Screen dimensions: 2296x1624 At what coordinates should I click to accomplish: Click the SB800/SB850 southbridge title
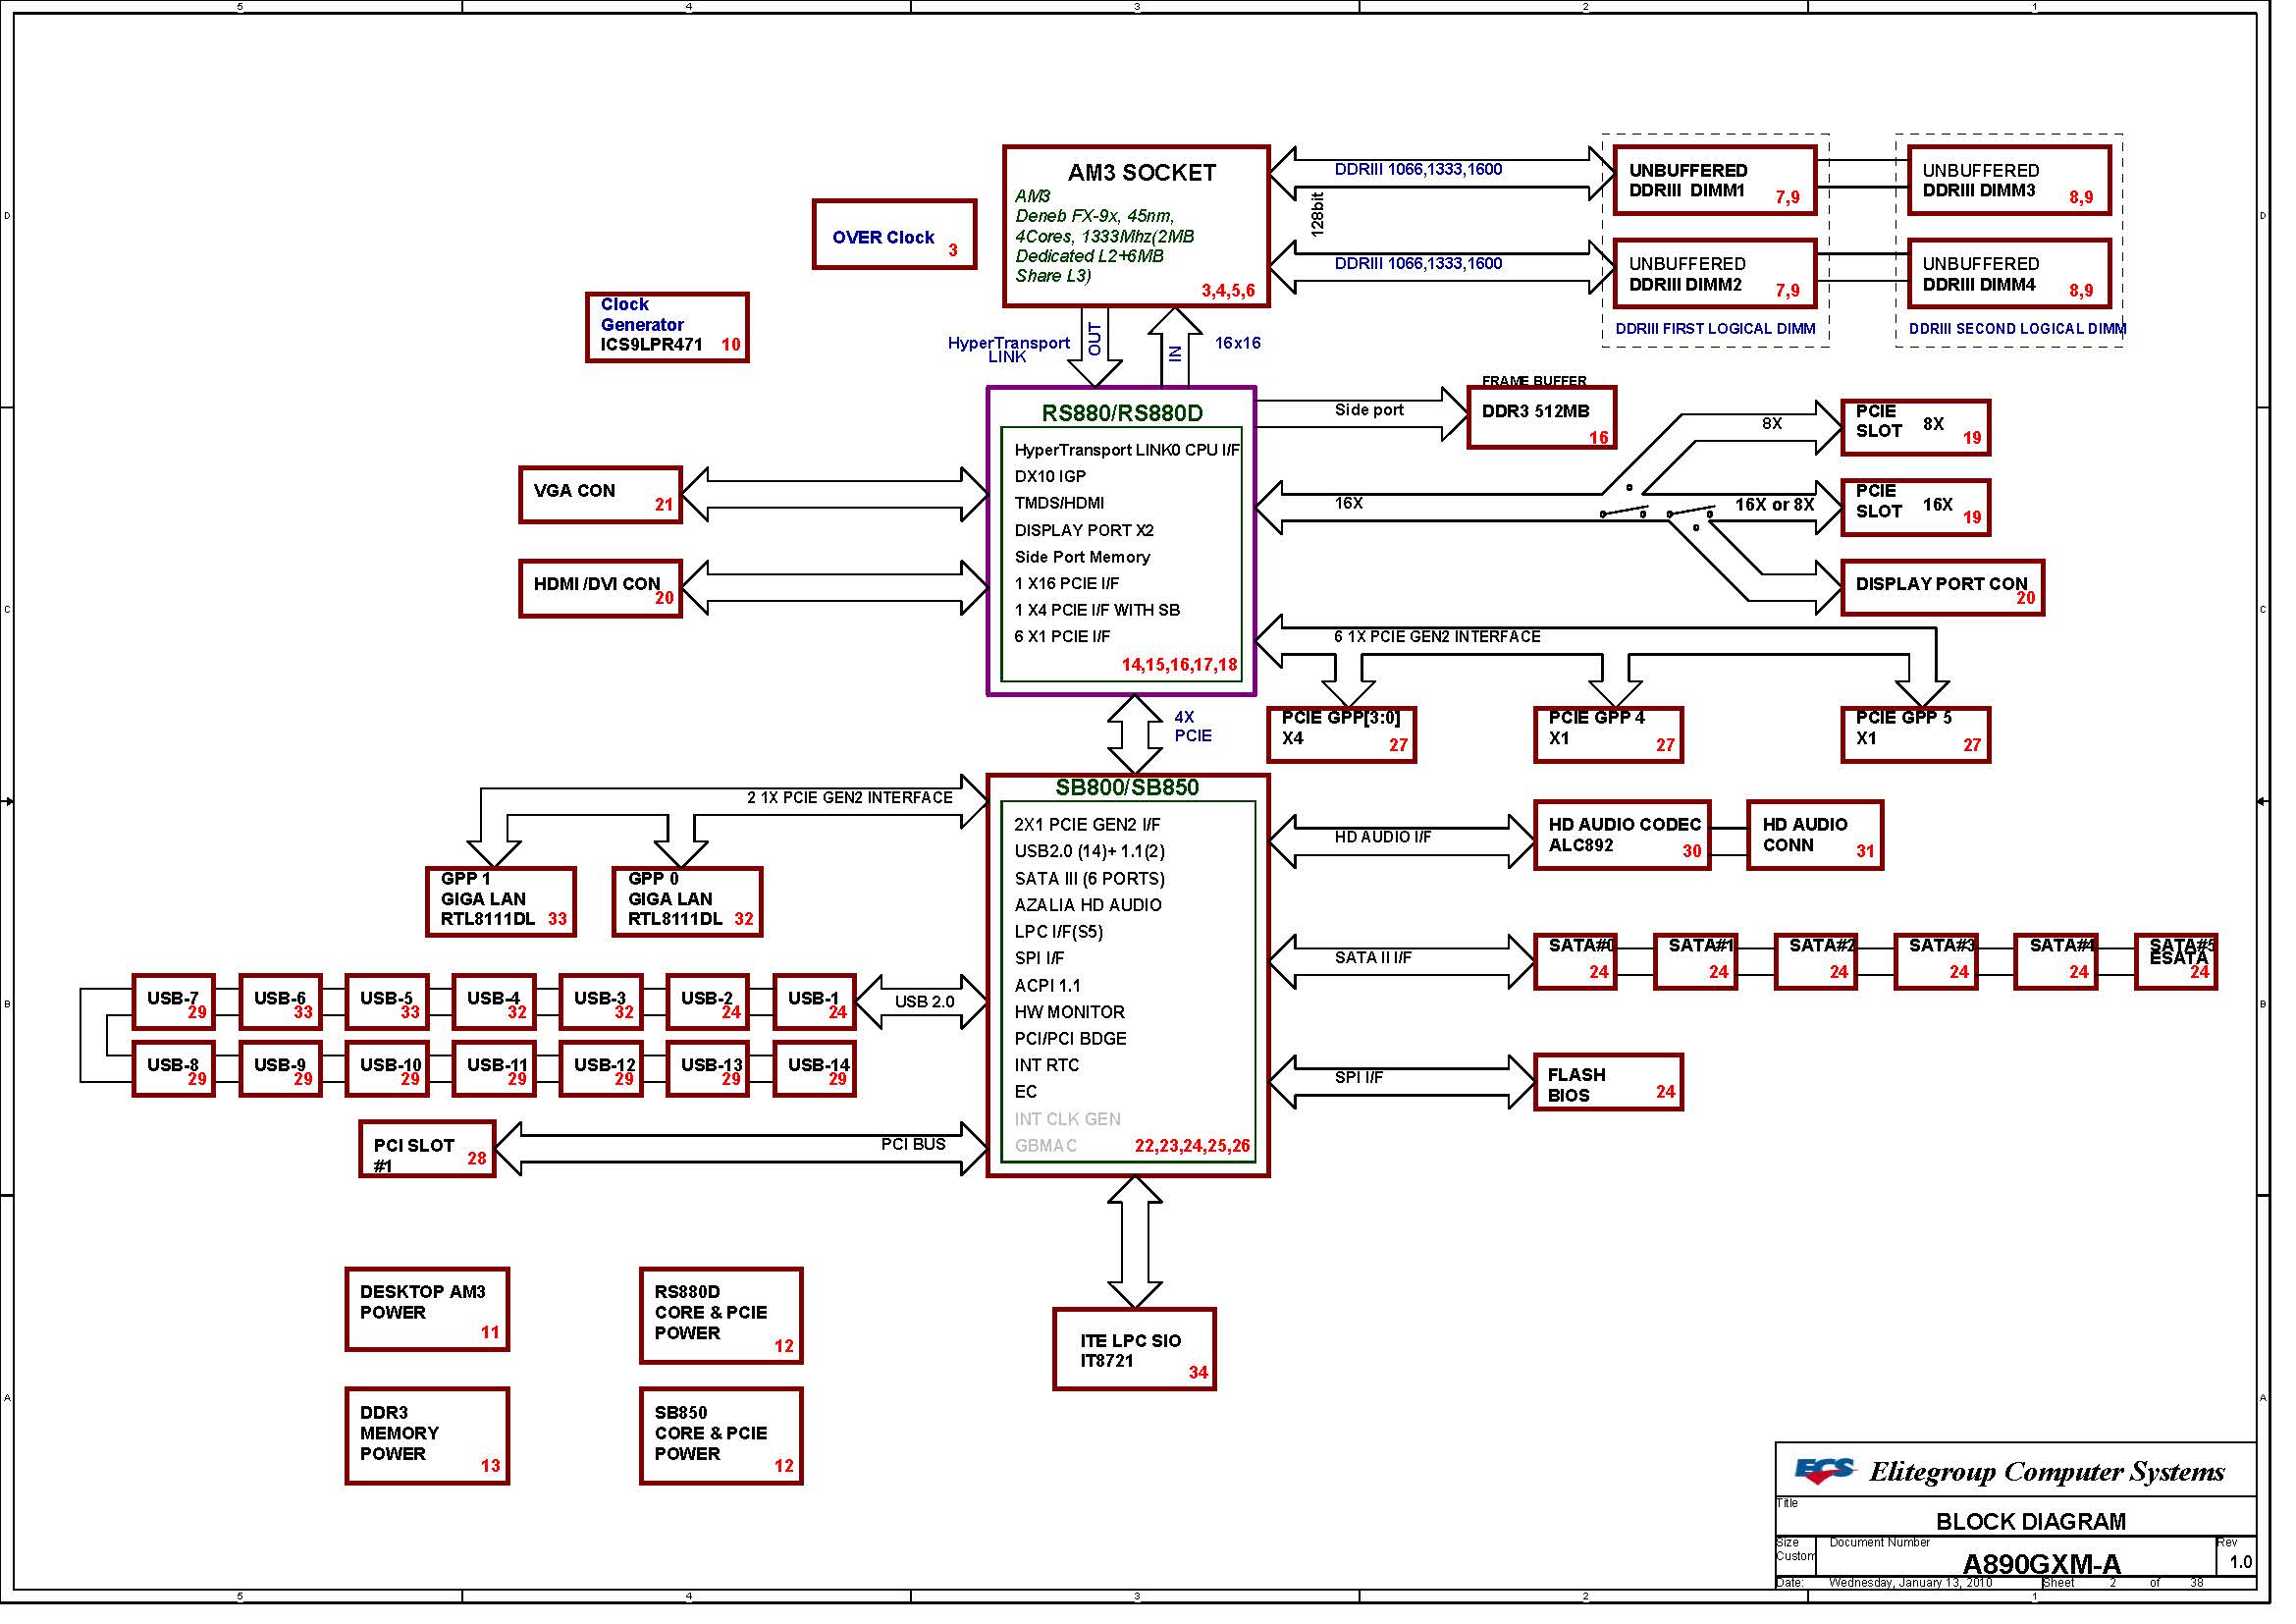click(1127, 787)
